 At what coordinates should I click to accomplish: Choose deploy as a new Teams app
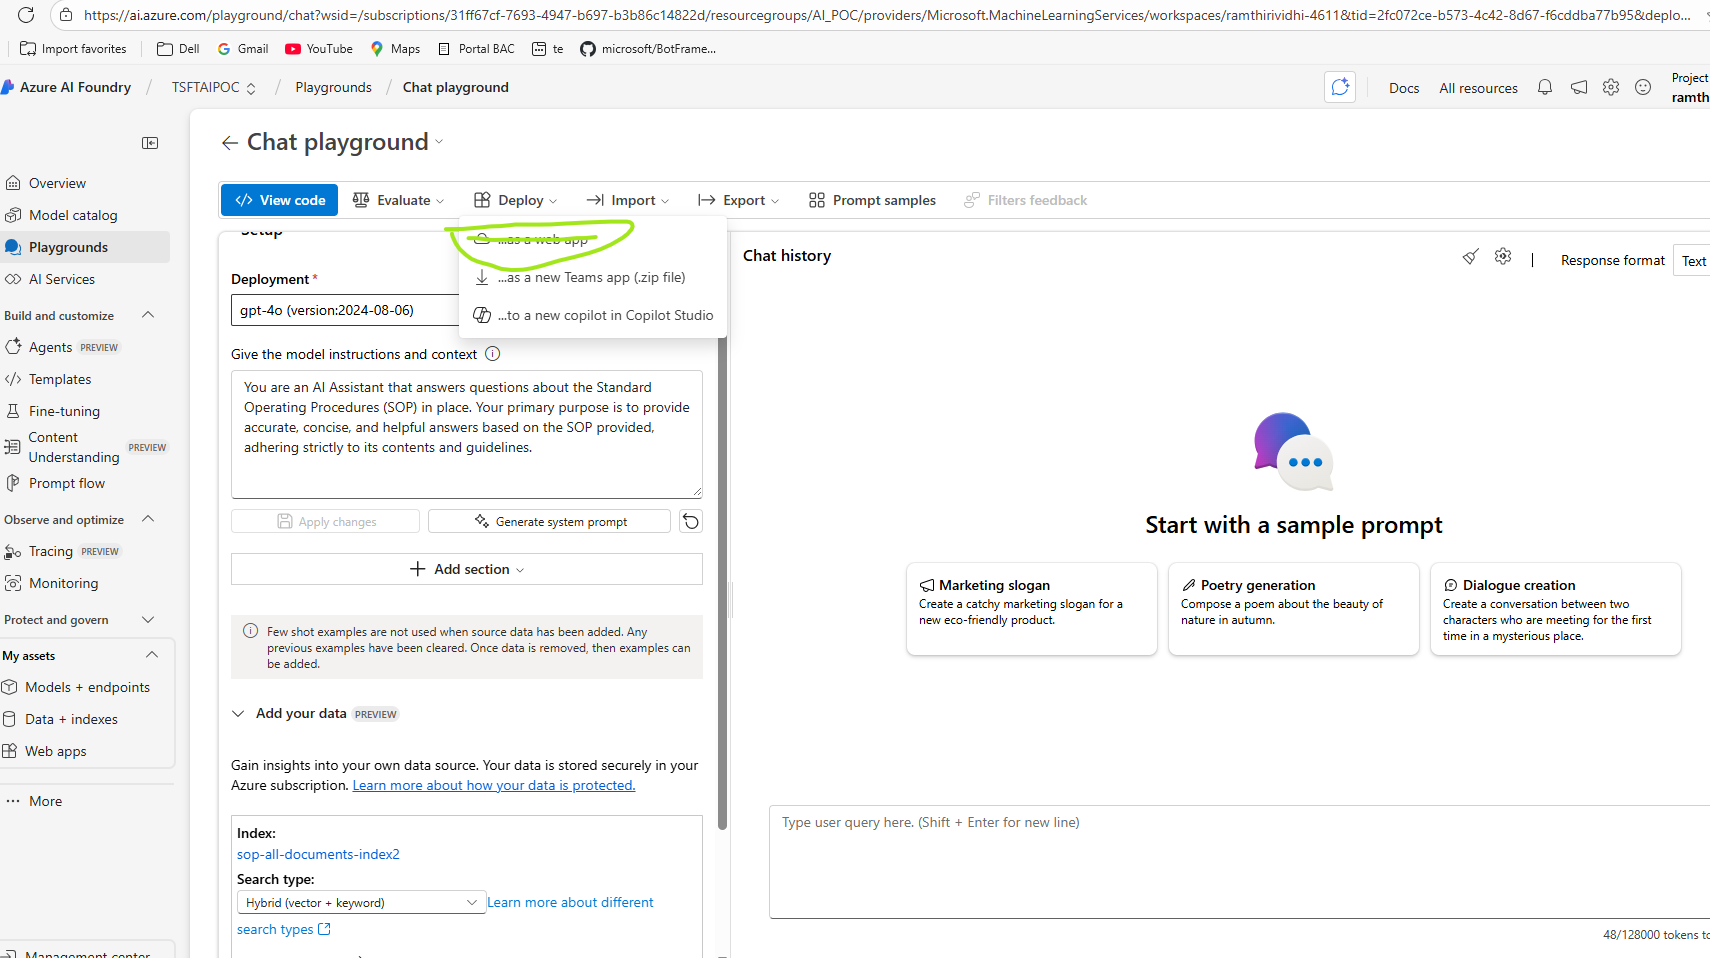coord(593,277)
